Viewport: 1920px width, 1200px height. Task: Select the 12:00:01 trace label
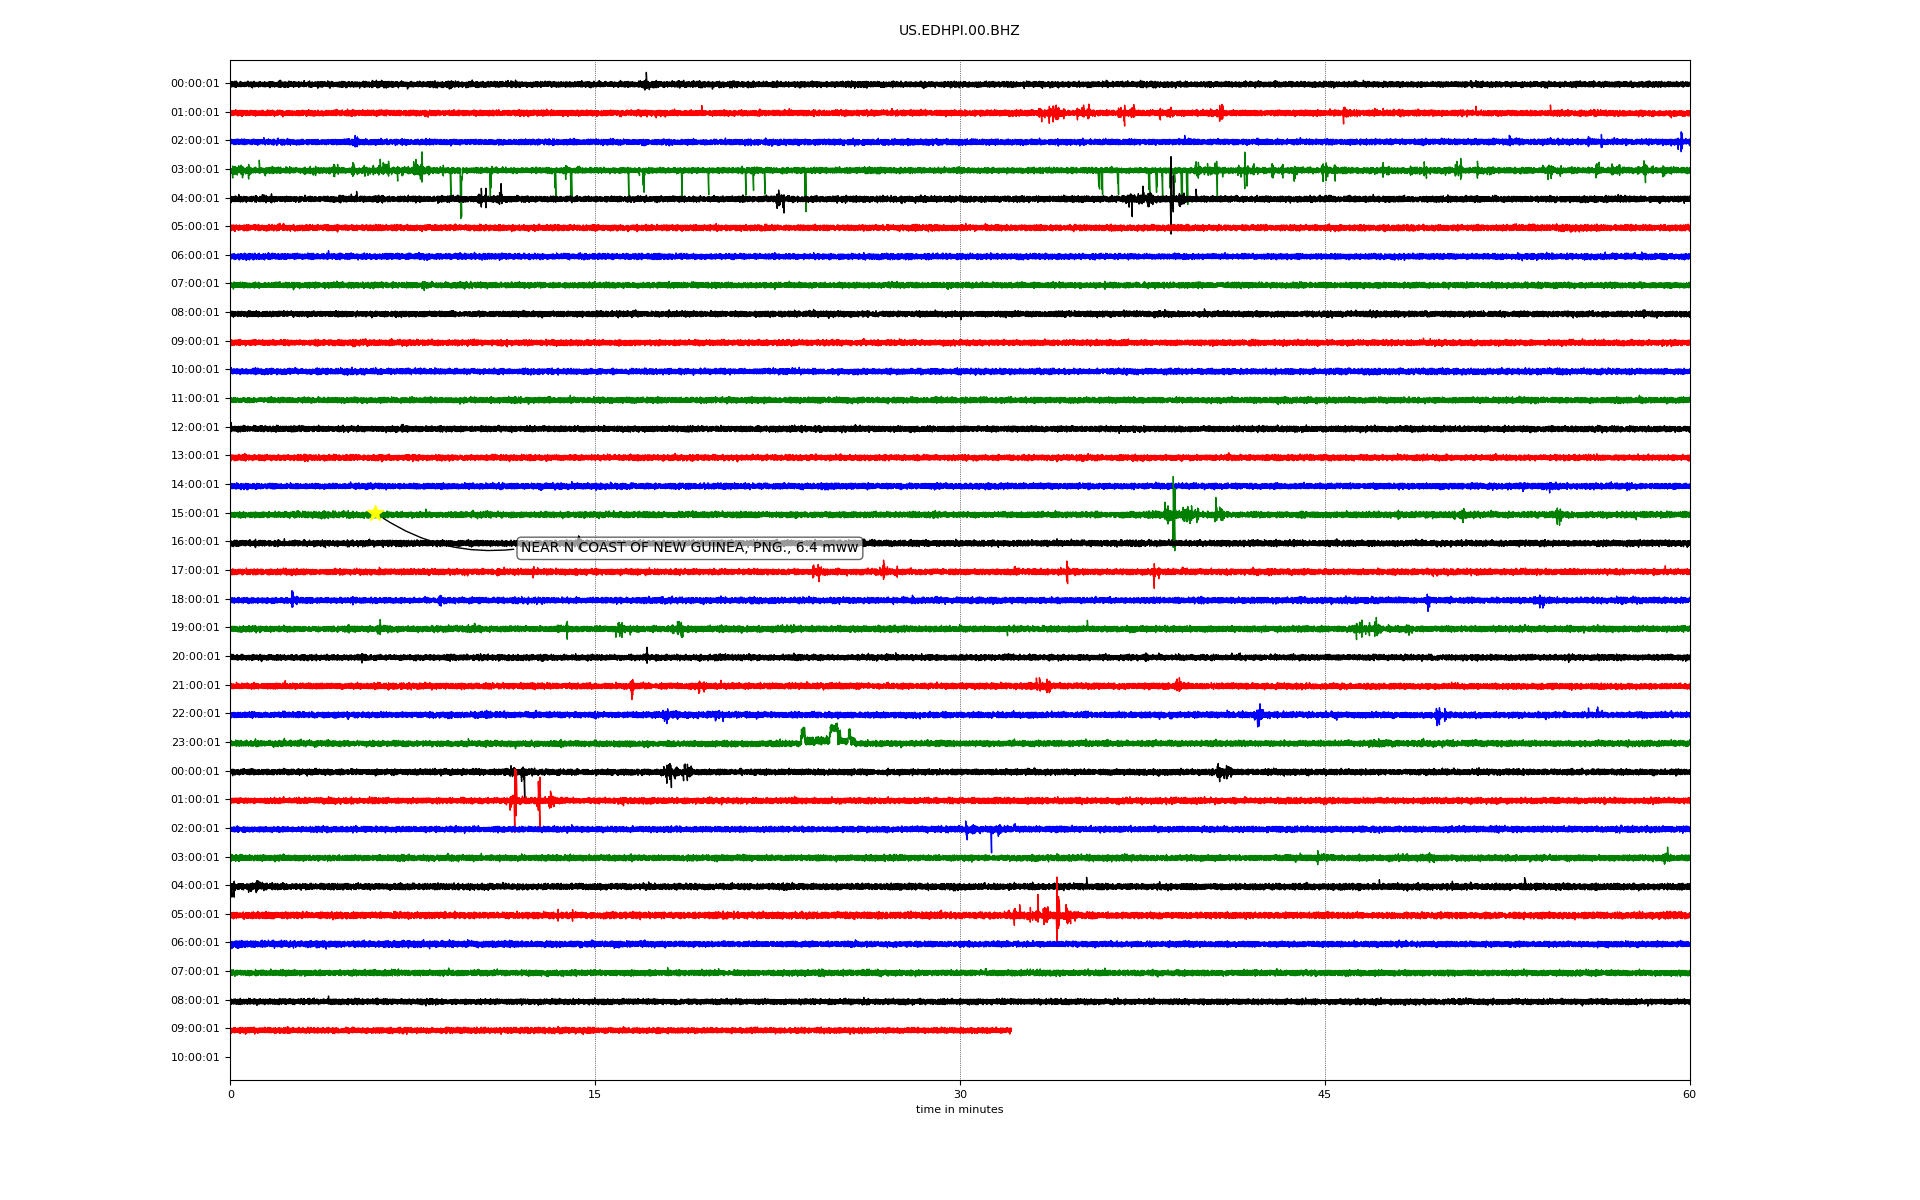[x=195, y=428]
